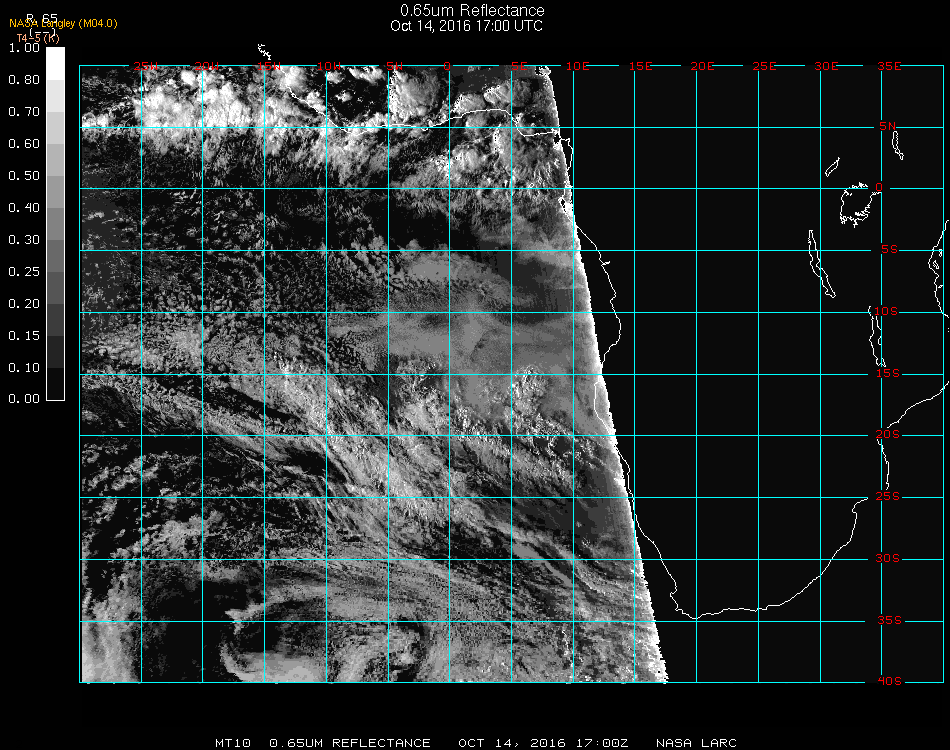Click the 15E longitude label
The image size is (950, 750).
[640, 66]
